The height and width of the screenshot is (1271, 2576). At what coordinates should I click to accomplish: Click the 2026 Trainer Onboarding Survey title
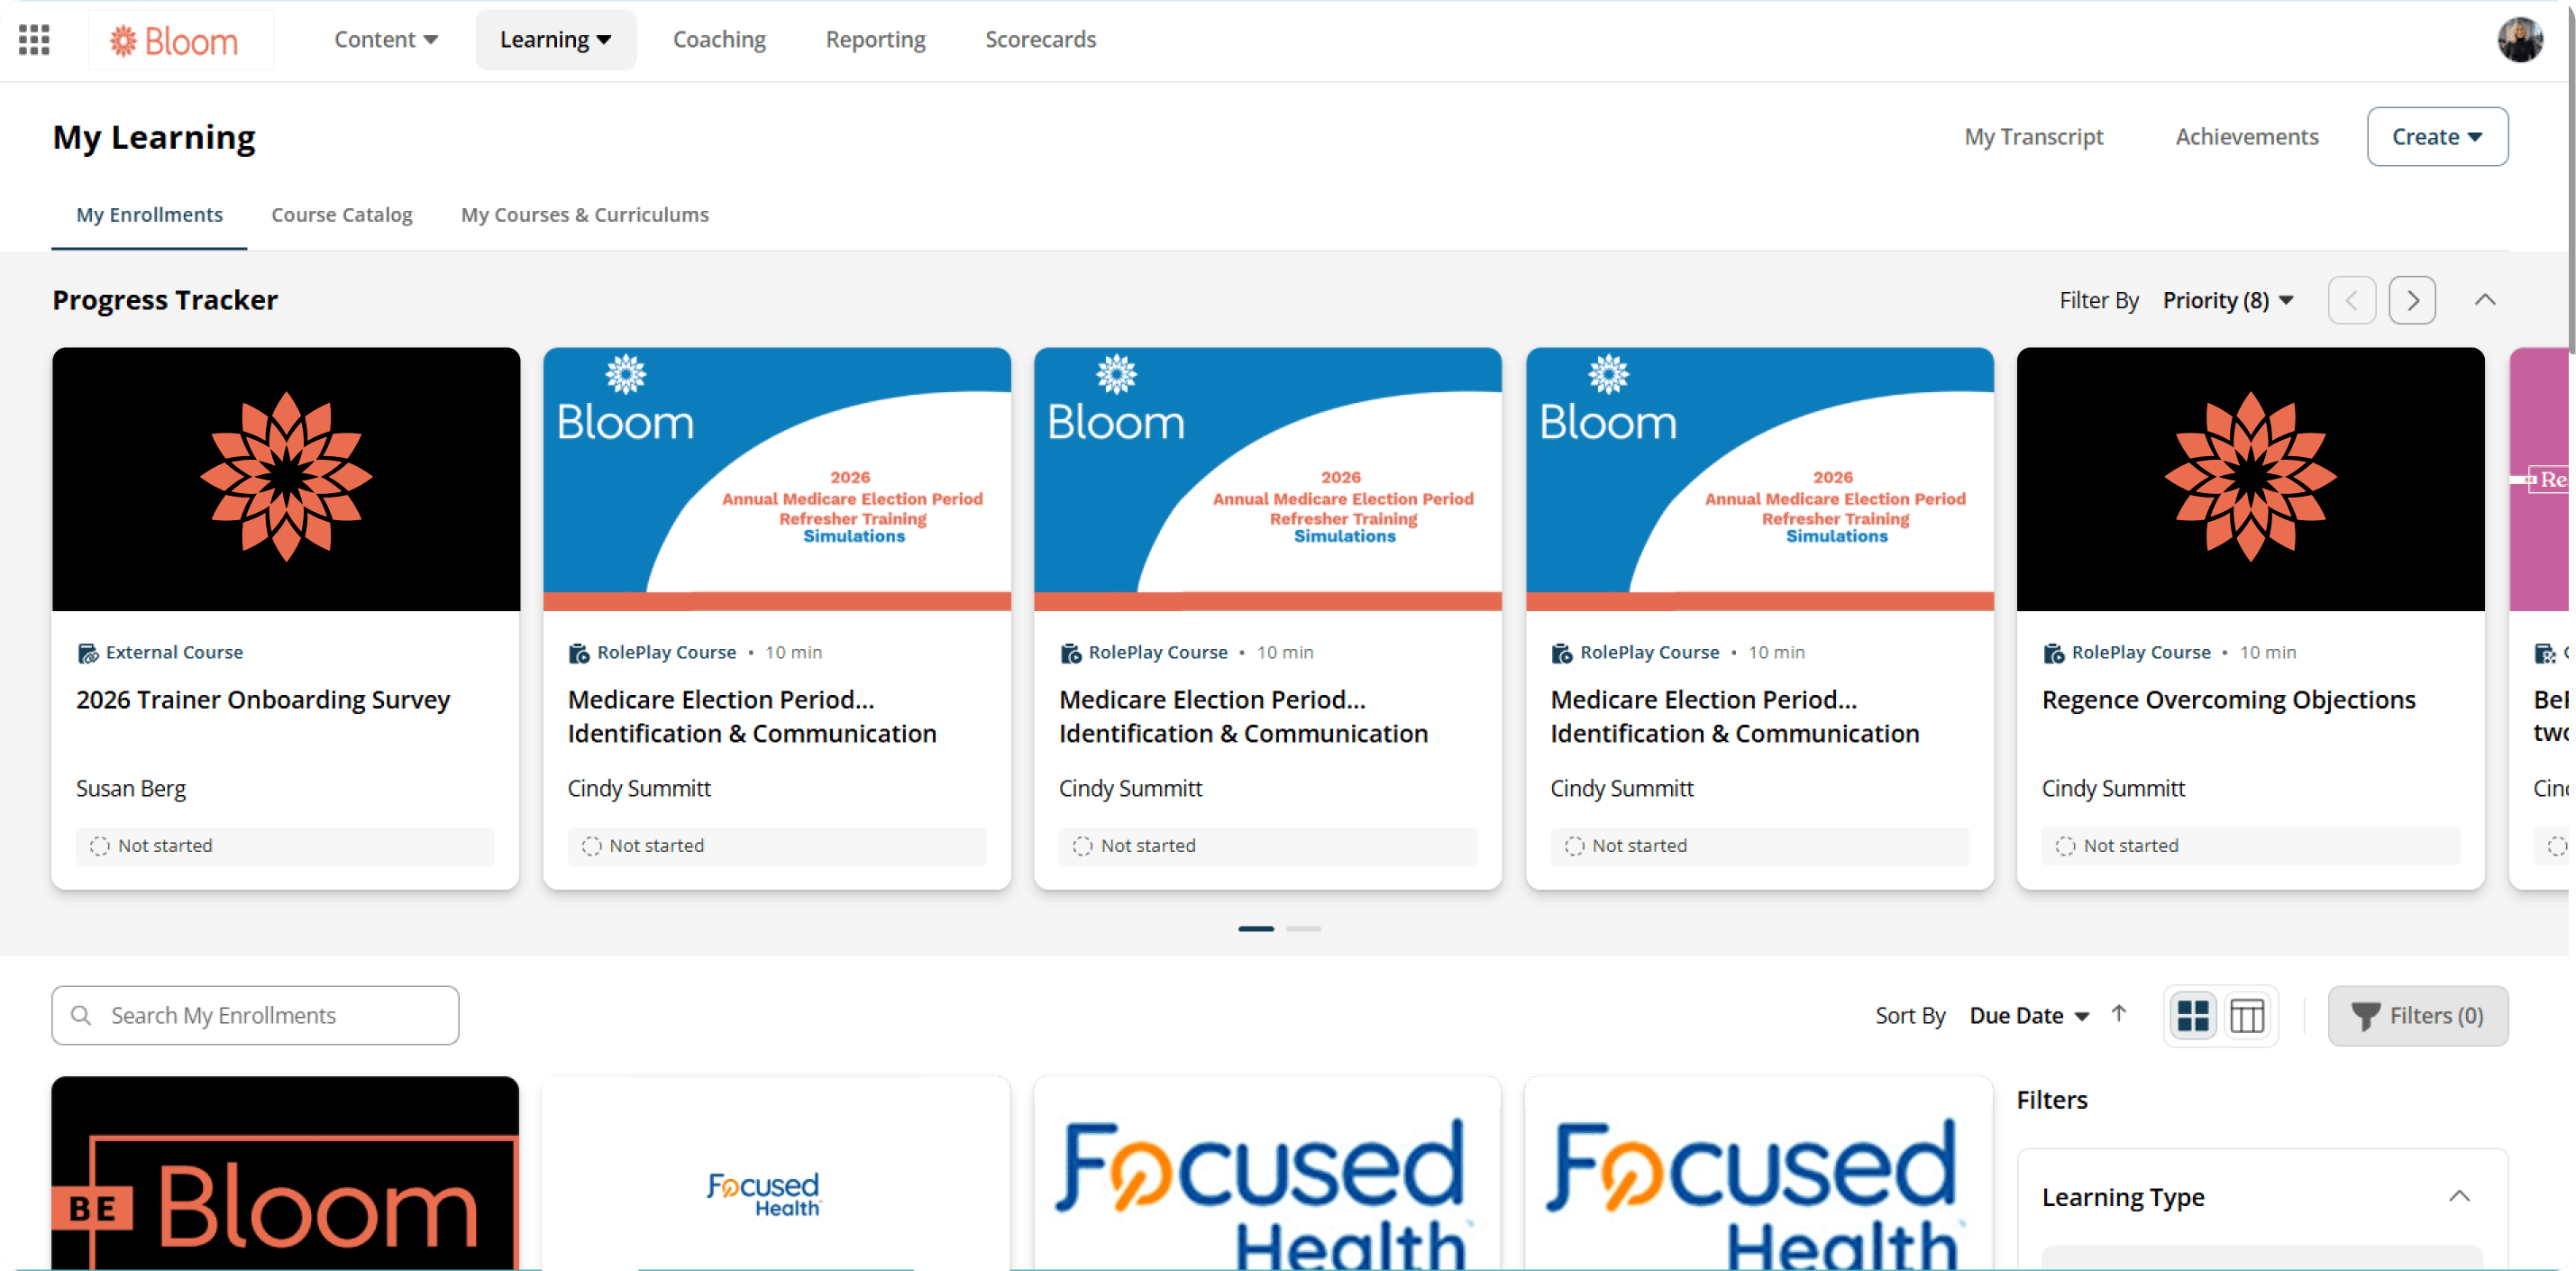pos(263,700)
